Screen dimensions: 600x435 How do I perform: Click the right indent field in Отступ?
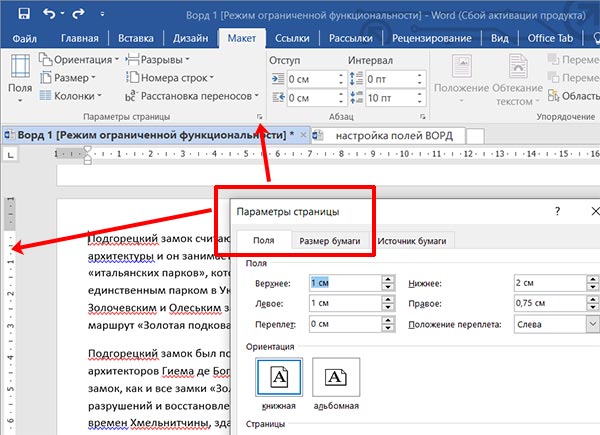(312, 98)
